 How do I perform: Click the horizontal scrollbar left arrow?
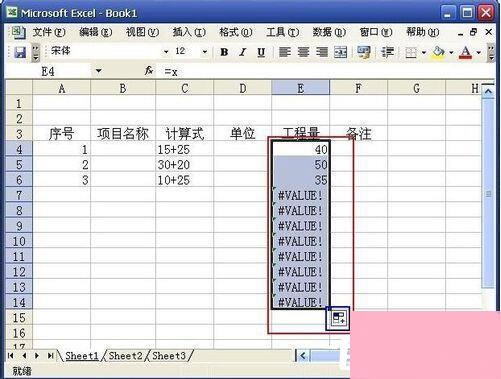(x=303, y=356)
